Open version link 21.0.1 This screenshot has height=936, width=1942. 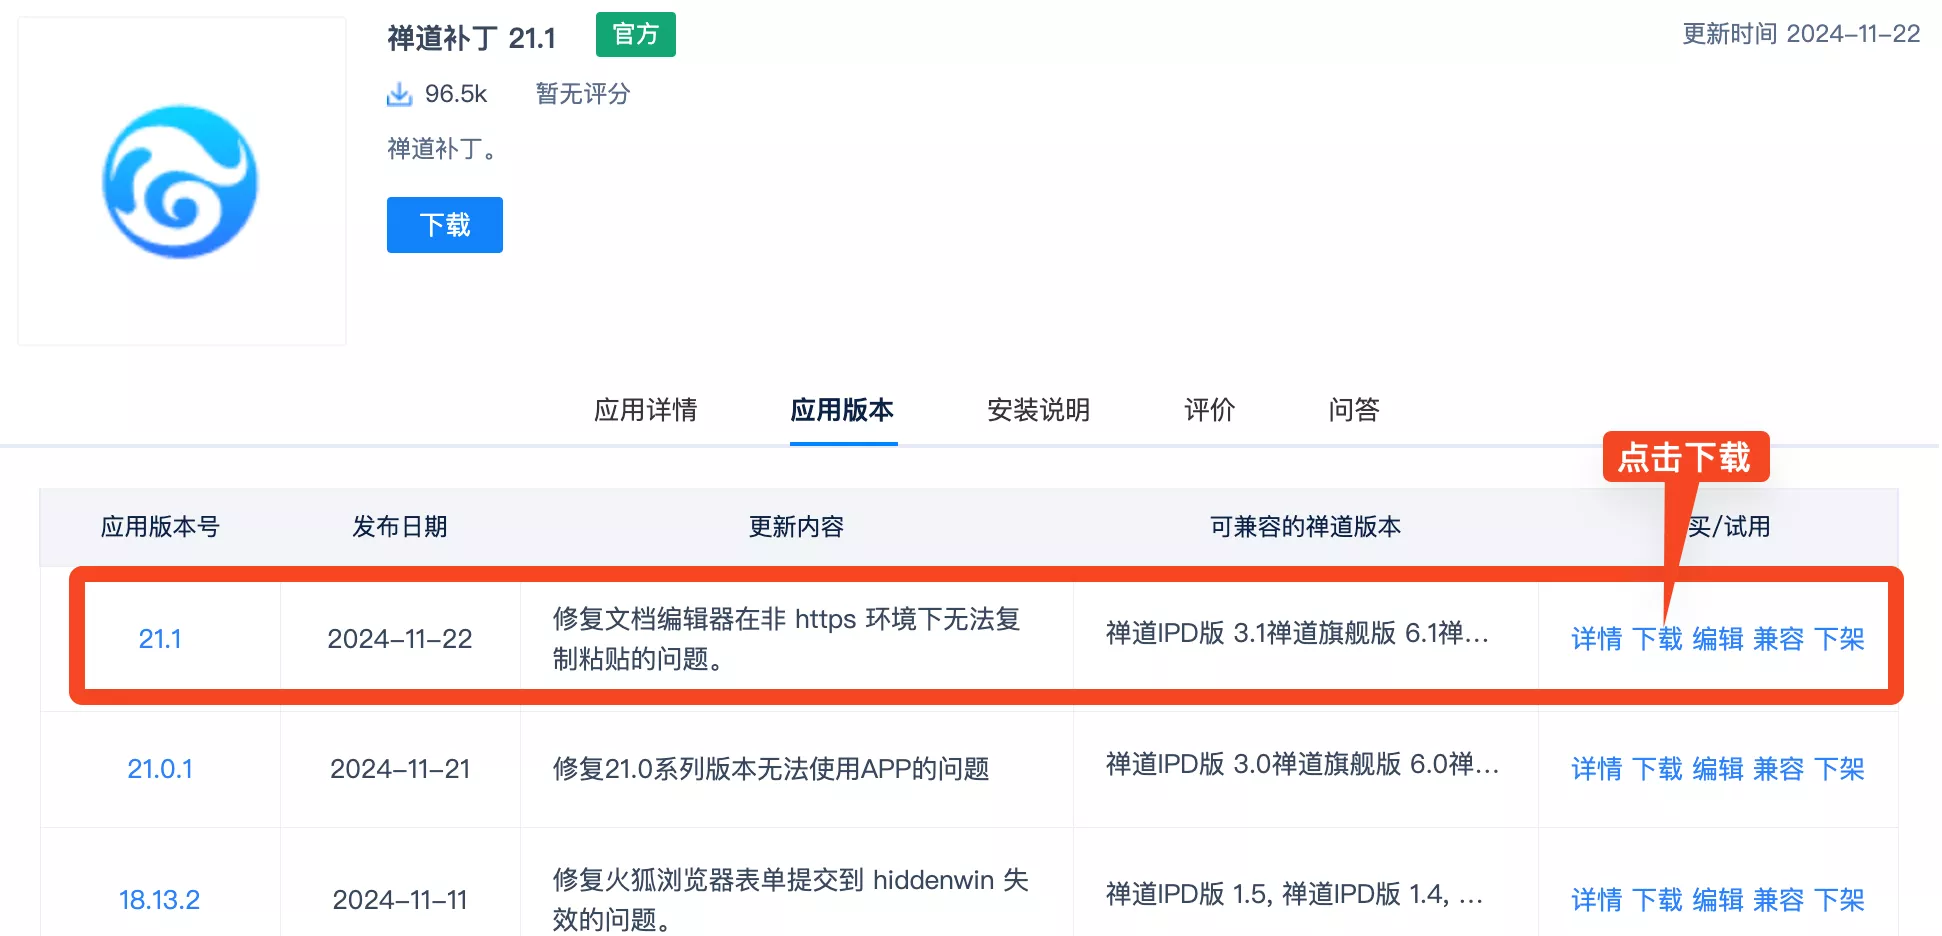160,769
